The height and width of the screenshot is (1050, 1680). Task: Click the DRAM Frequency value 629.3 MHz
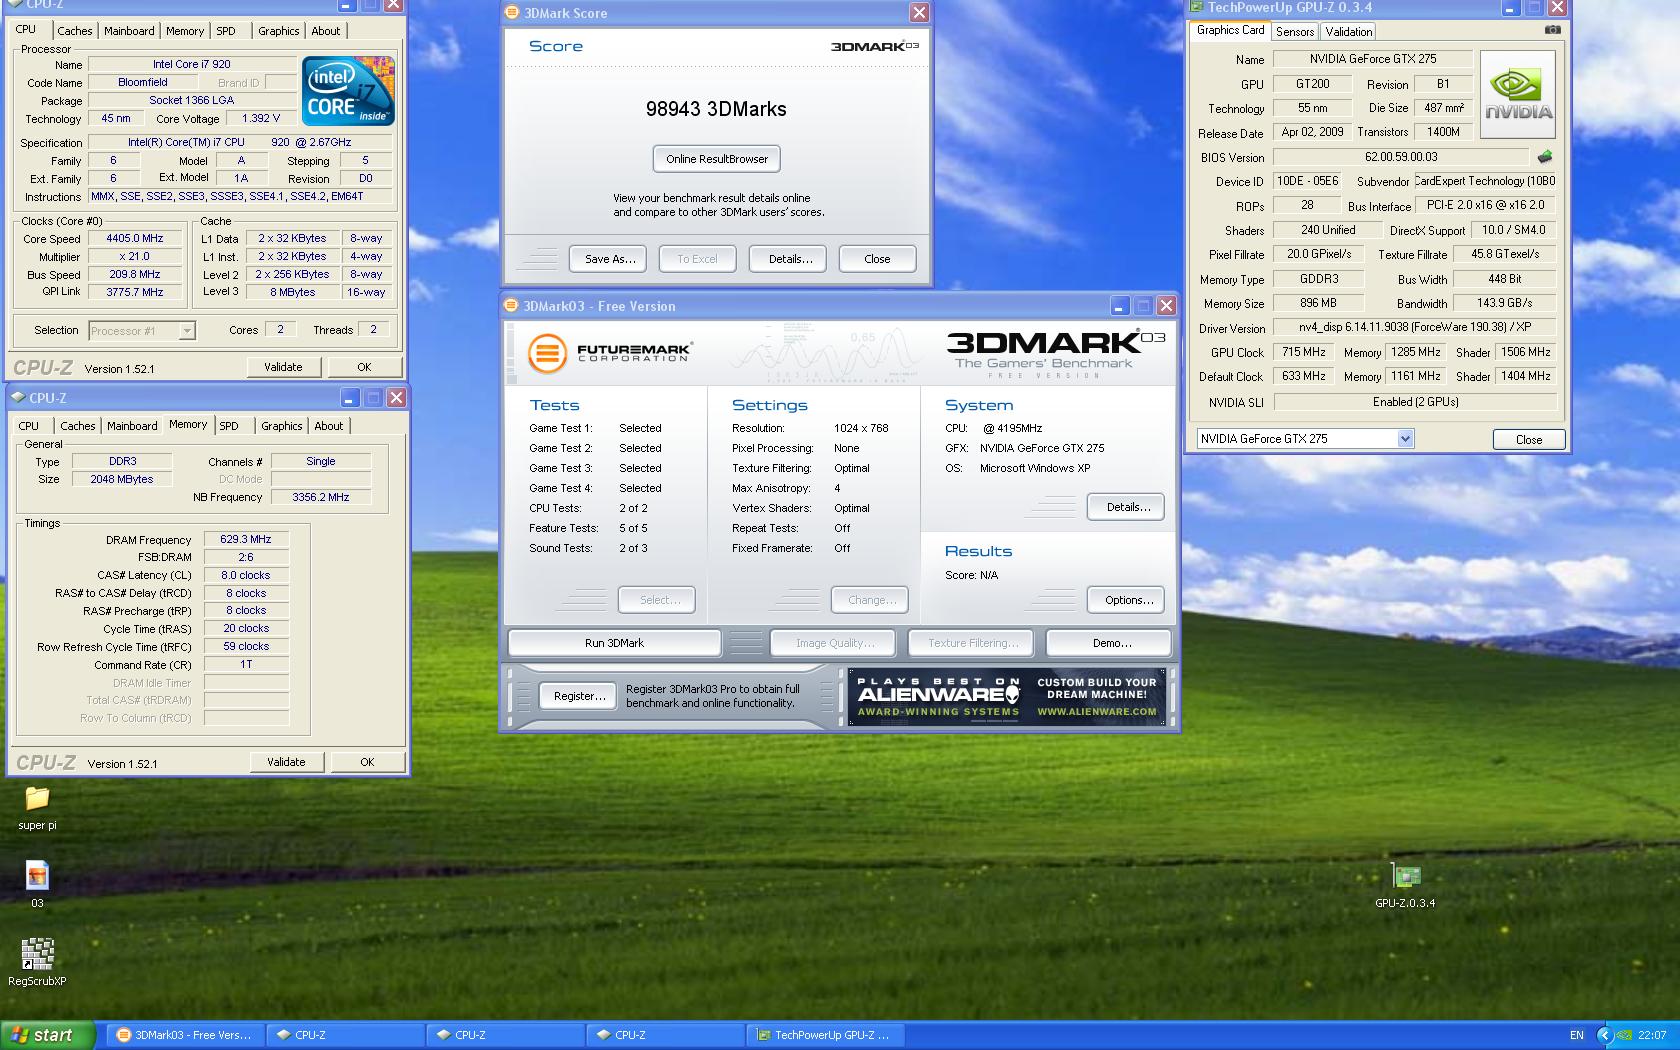pyautogui.click(x=246, y=539)
